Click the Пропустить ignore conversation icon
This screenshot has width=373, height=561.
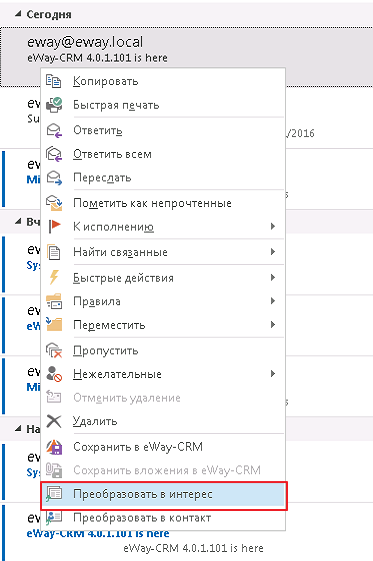coord(54,350)
